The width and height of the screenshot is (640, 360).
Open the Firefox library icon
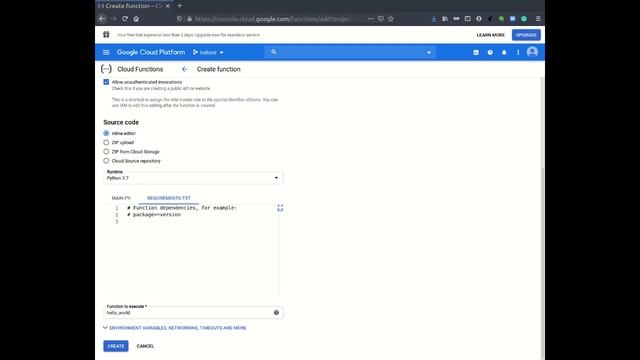coord(445,19)
